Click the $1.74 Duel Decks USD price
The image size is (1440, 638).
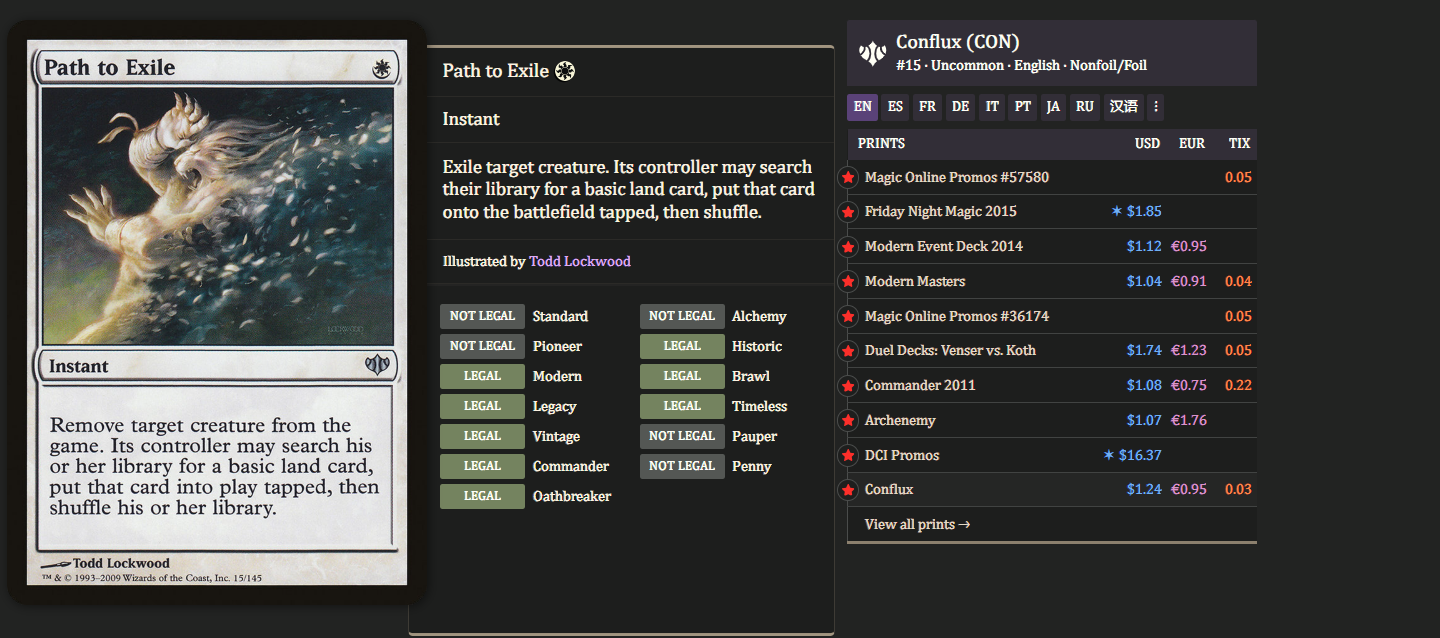(x=1144, y=351)
